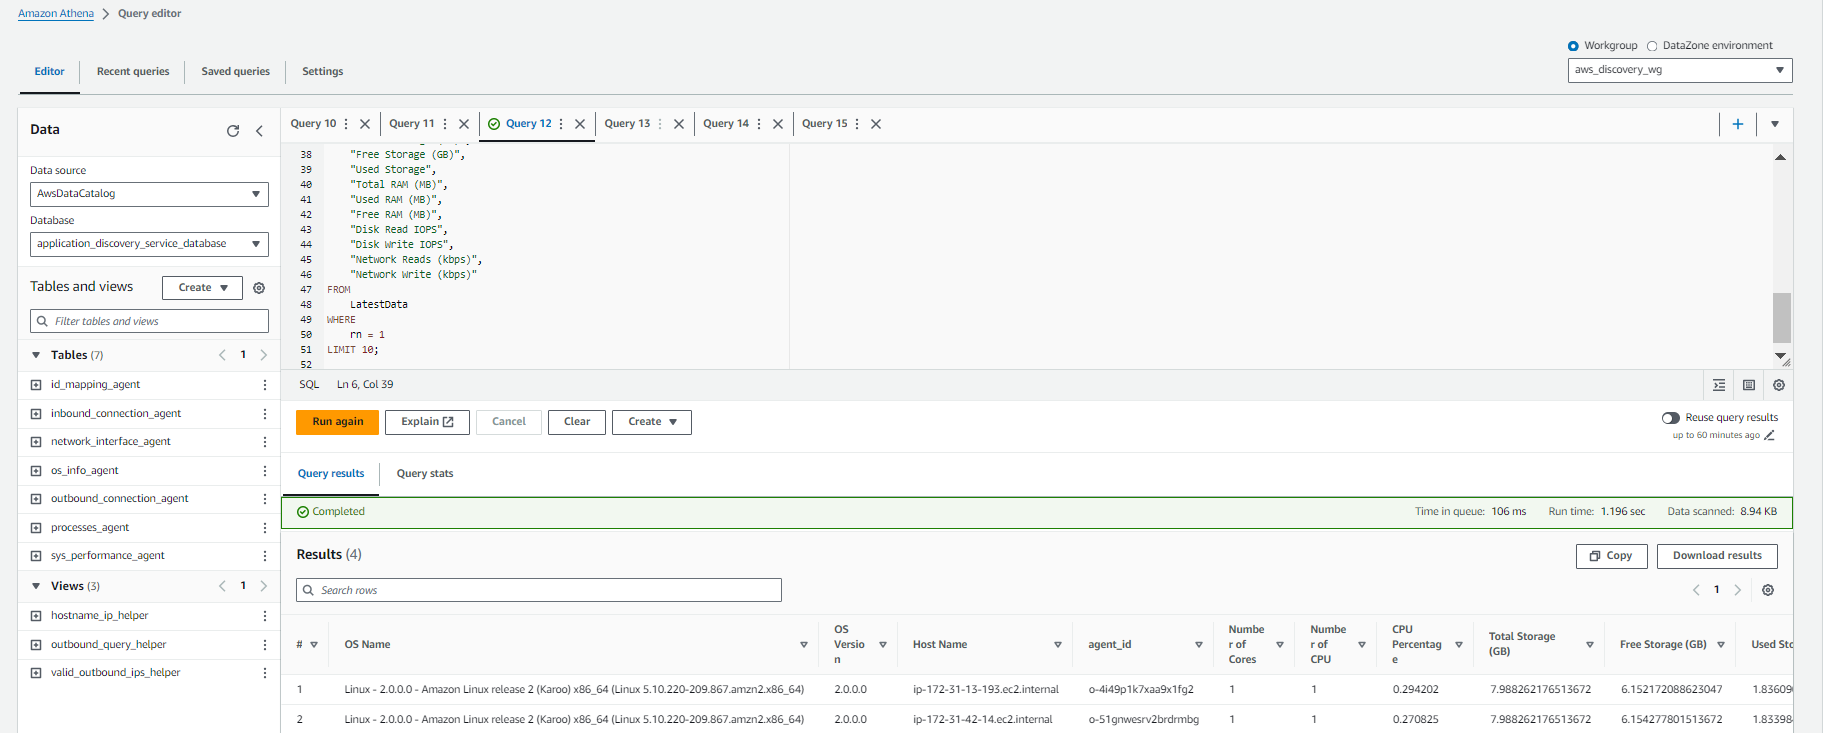Select the Workgroup radio button
This screenshot has height=733, width=1823.
1573,46
